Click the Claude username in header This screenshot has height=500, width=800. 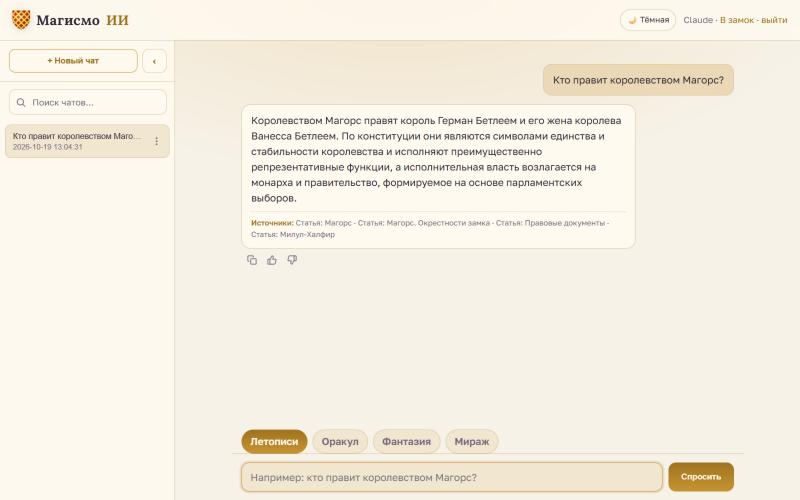(698, 20)
